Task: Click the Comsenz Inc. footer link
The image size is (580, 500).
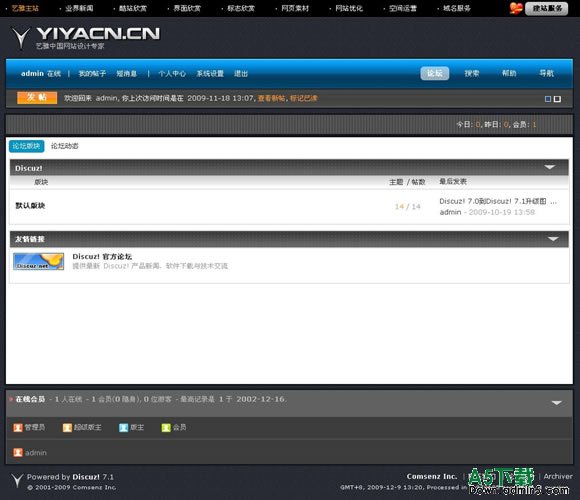Action: [432, 476]
